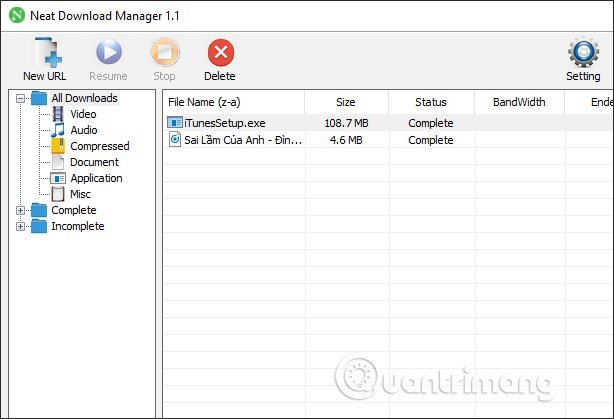Click the red Delete icon

point(220,54)
